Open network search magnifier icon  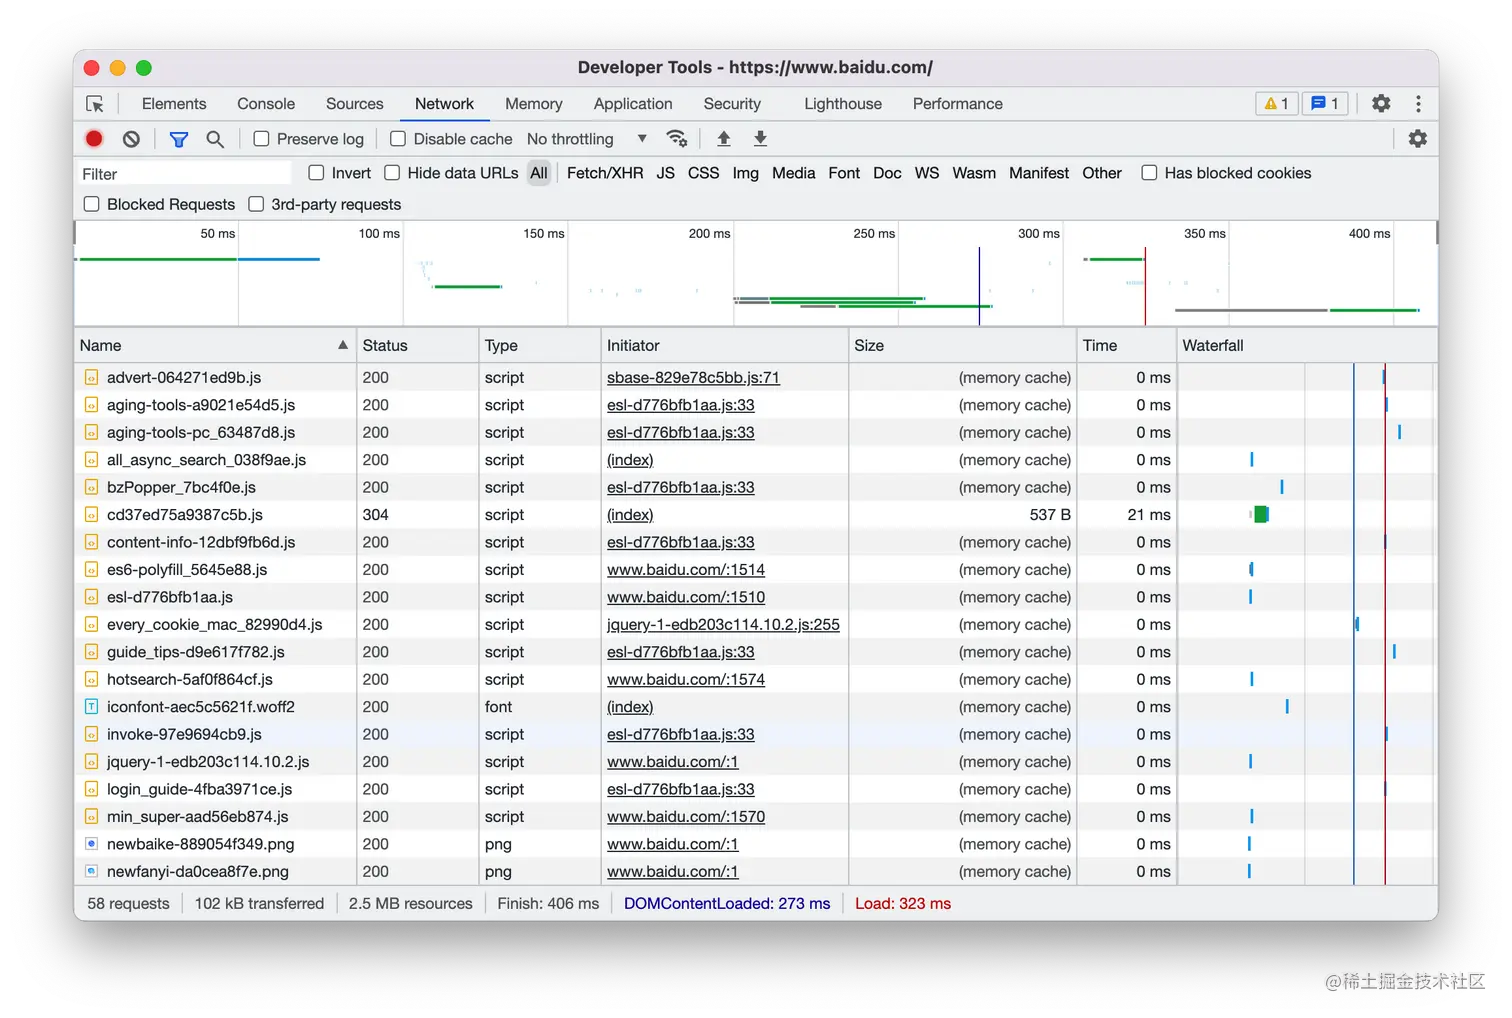215,139
